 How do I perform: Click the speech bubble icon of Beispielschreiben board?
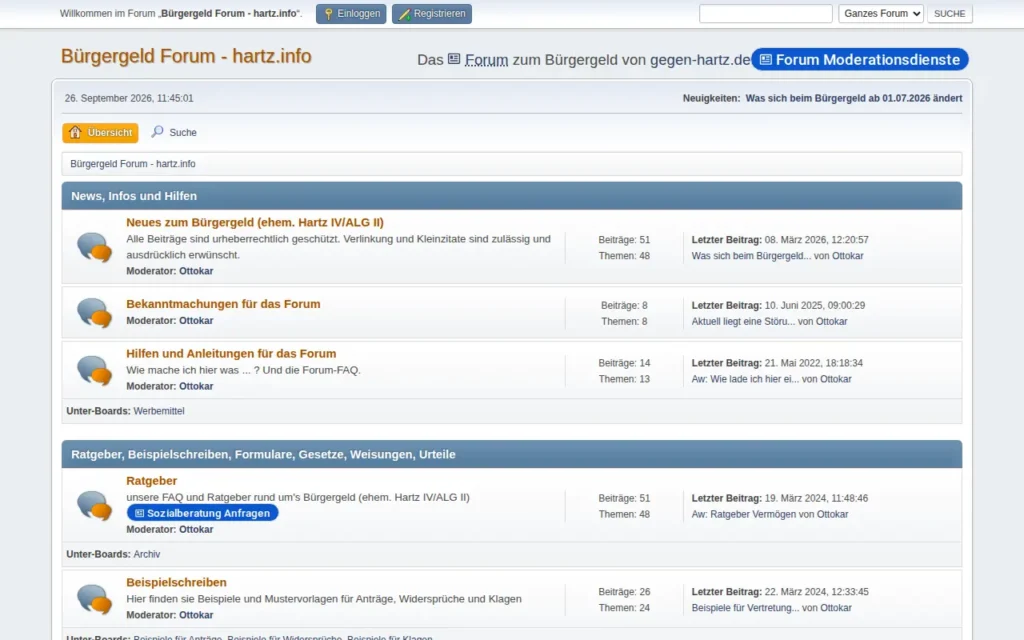[94, 599]
